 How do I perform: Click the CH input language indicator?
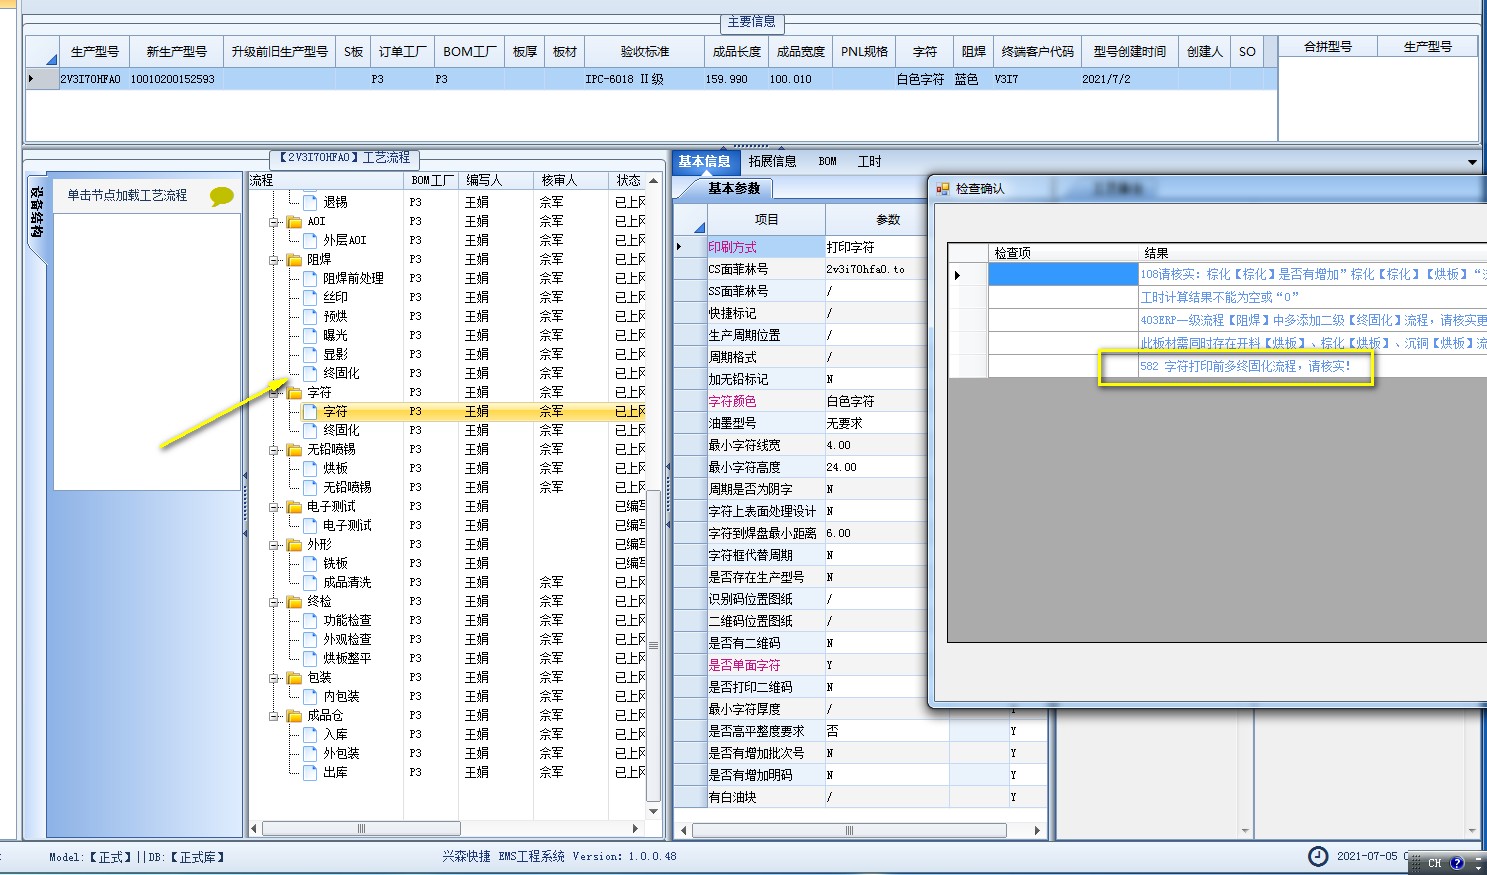pos(1435,863)
